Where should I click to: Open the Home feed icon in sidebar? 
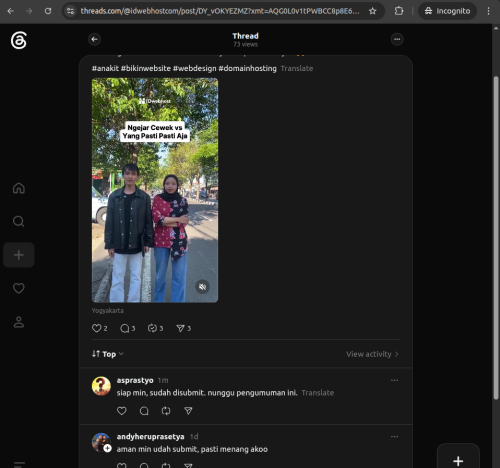click(x=19, y=188)
